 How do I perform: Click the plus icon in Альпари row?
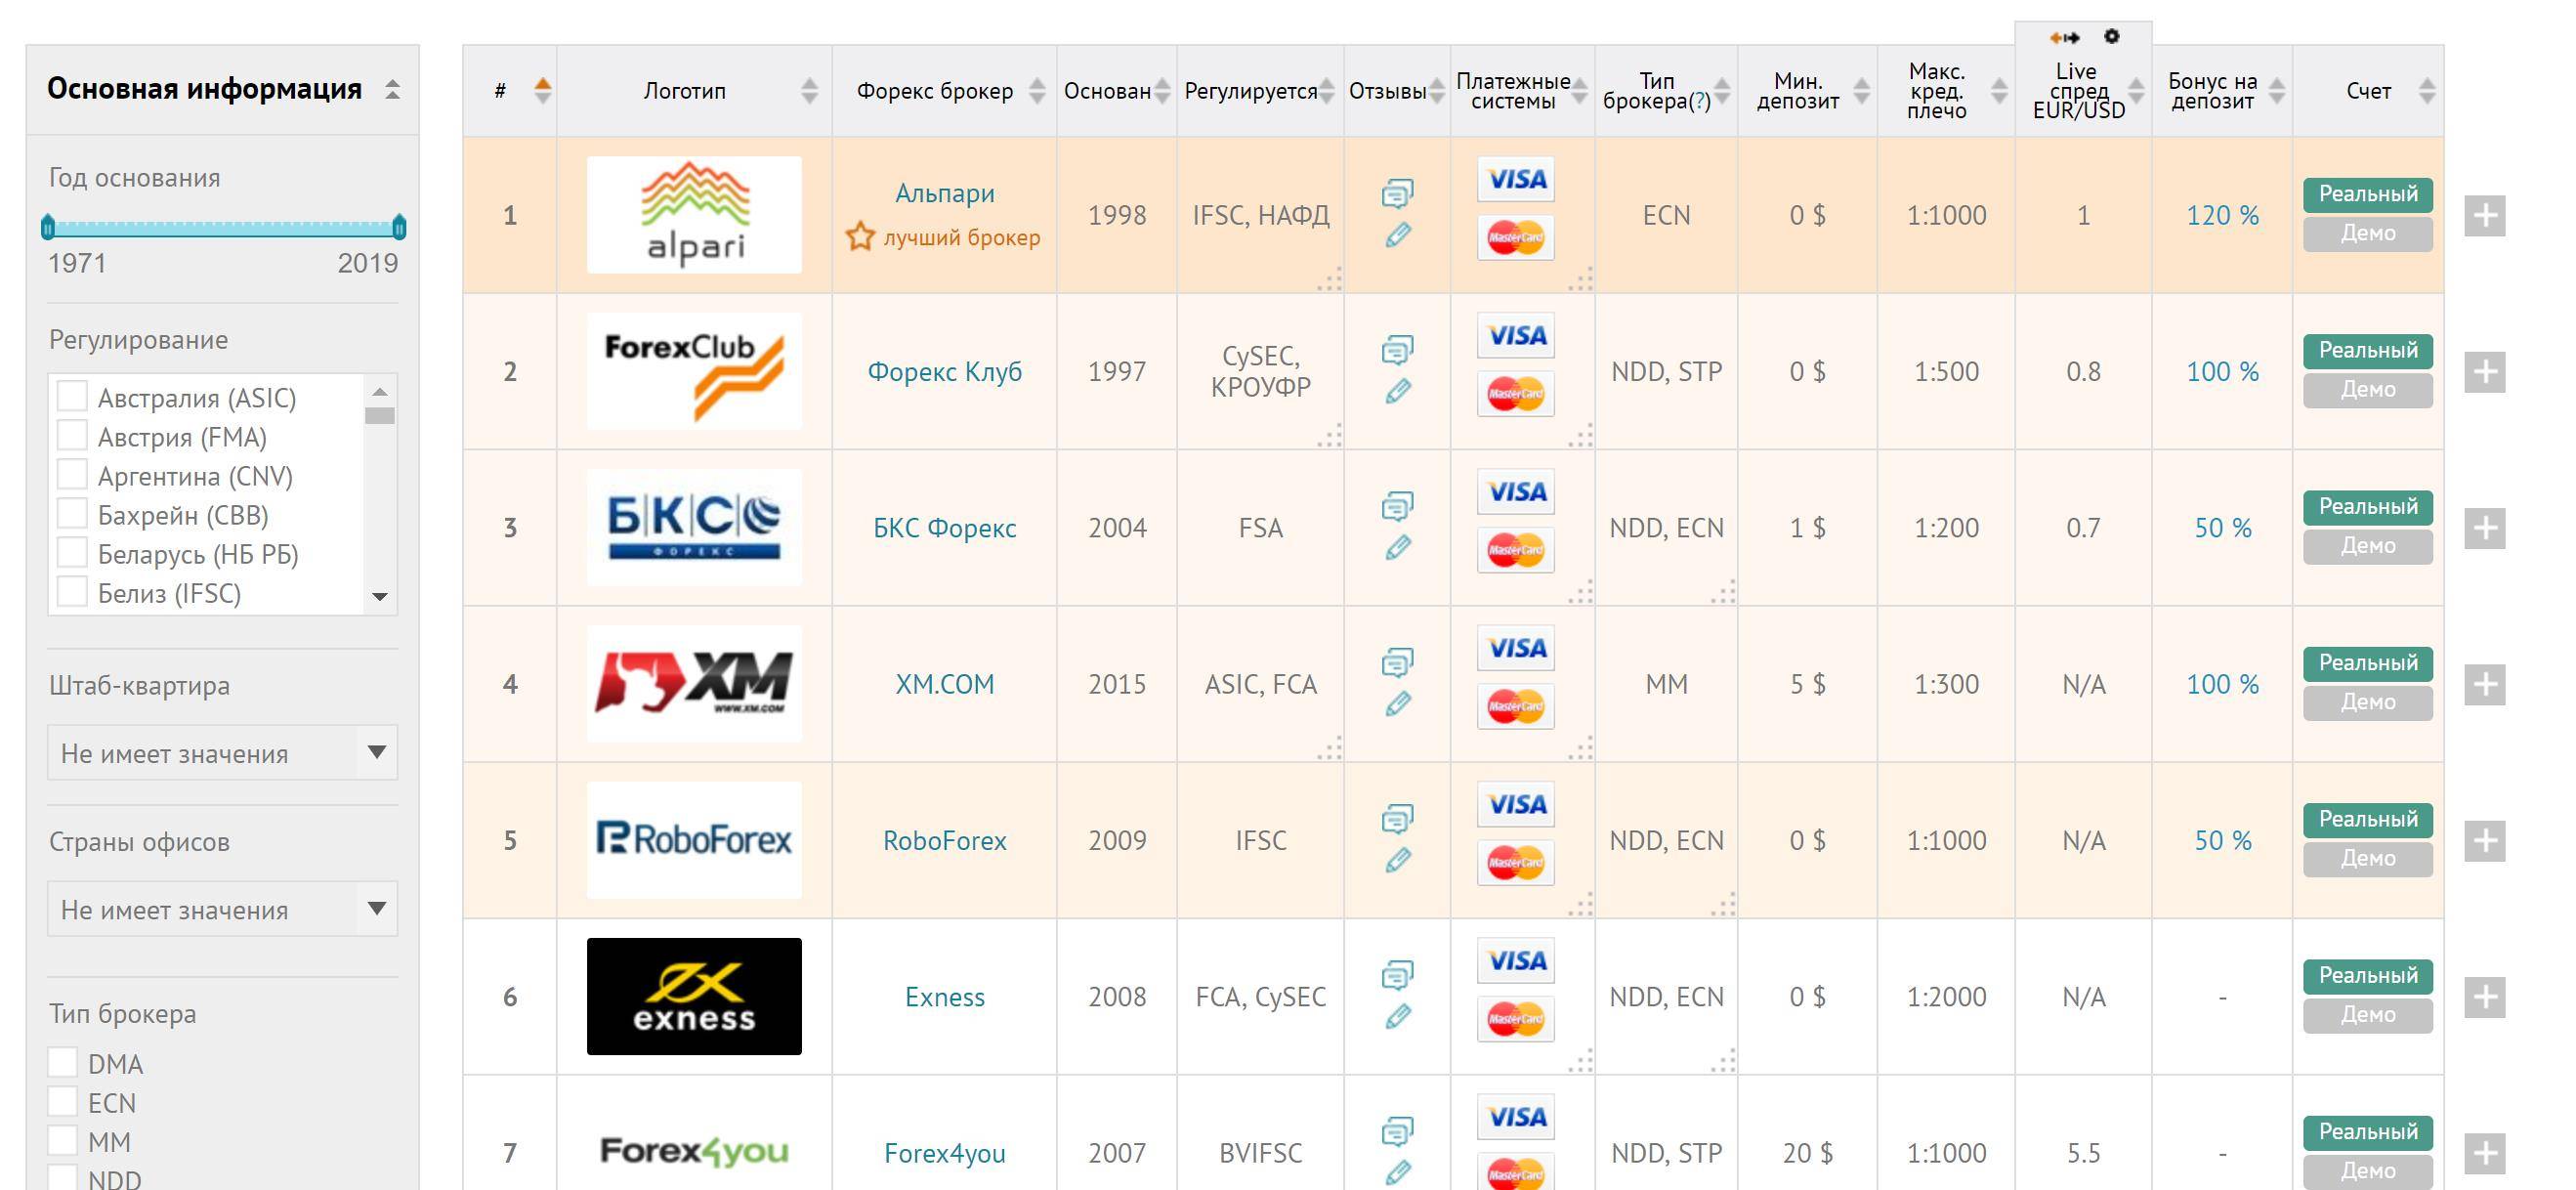pyautogui.click(x=2485, y=216)
